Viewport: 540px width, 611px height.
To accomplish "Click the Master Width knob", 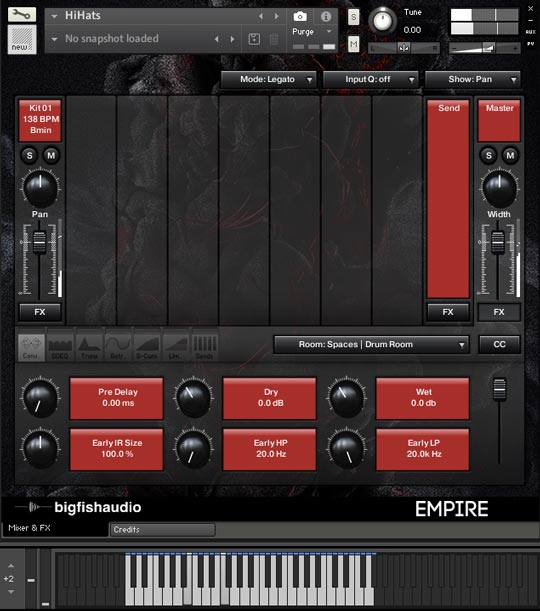I will tap(499, 188).
